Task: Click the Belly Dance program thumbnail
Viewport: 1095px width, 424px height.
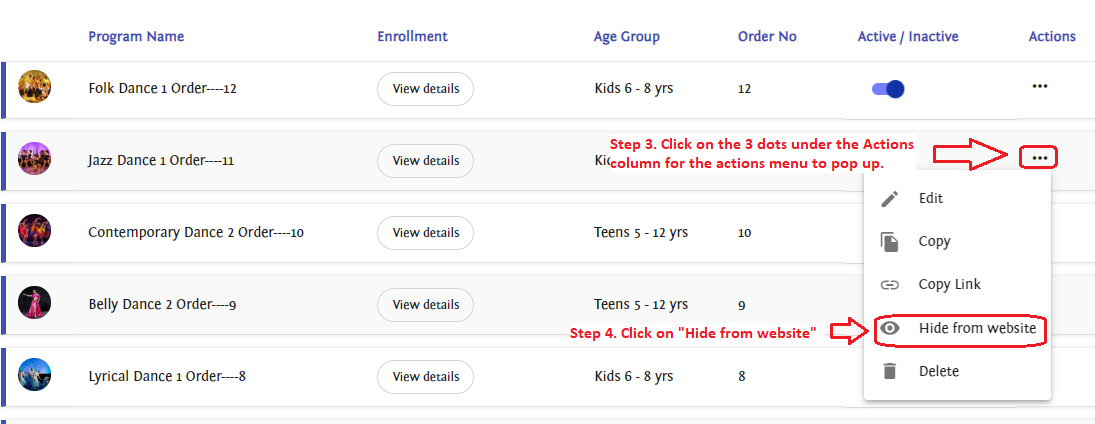Action: 35,303
